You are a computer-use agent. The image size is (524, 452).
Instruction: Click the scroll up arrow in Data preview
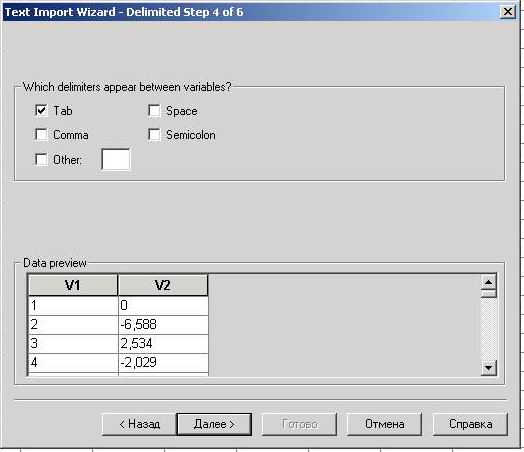[489, 283]
